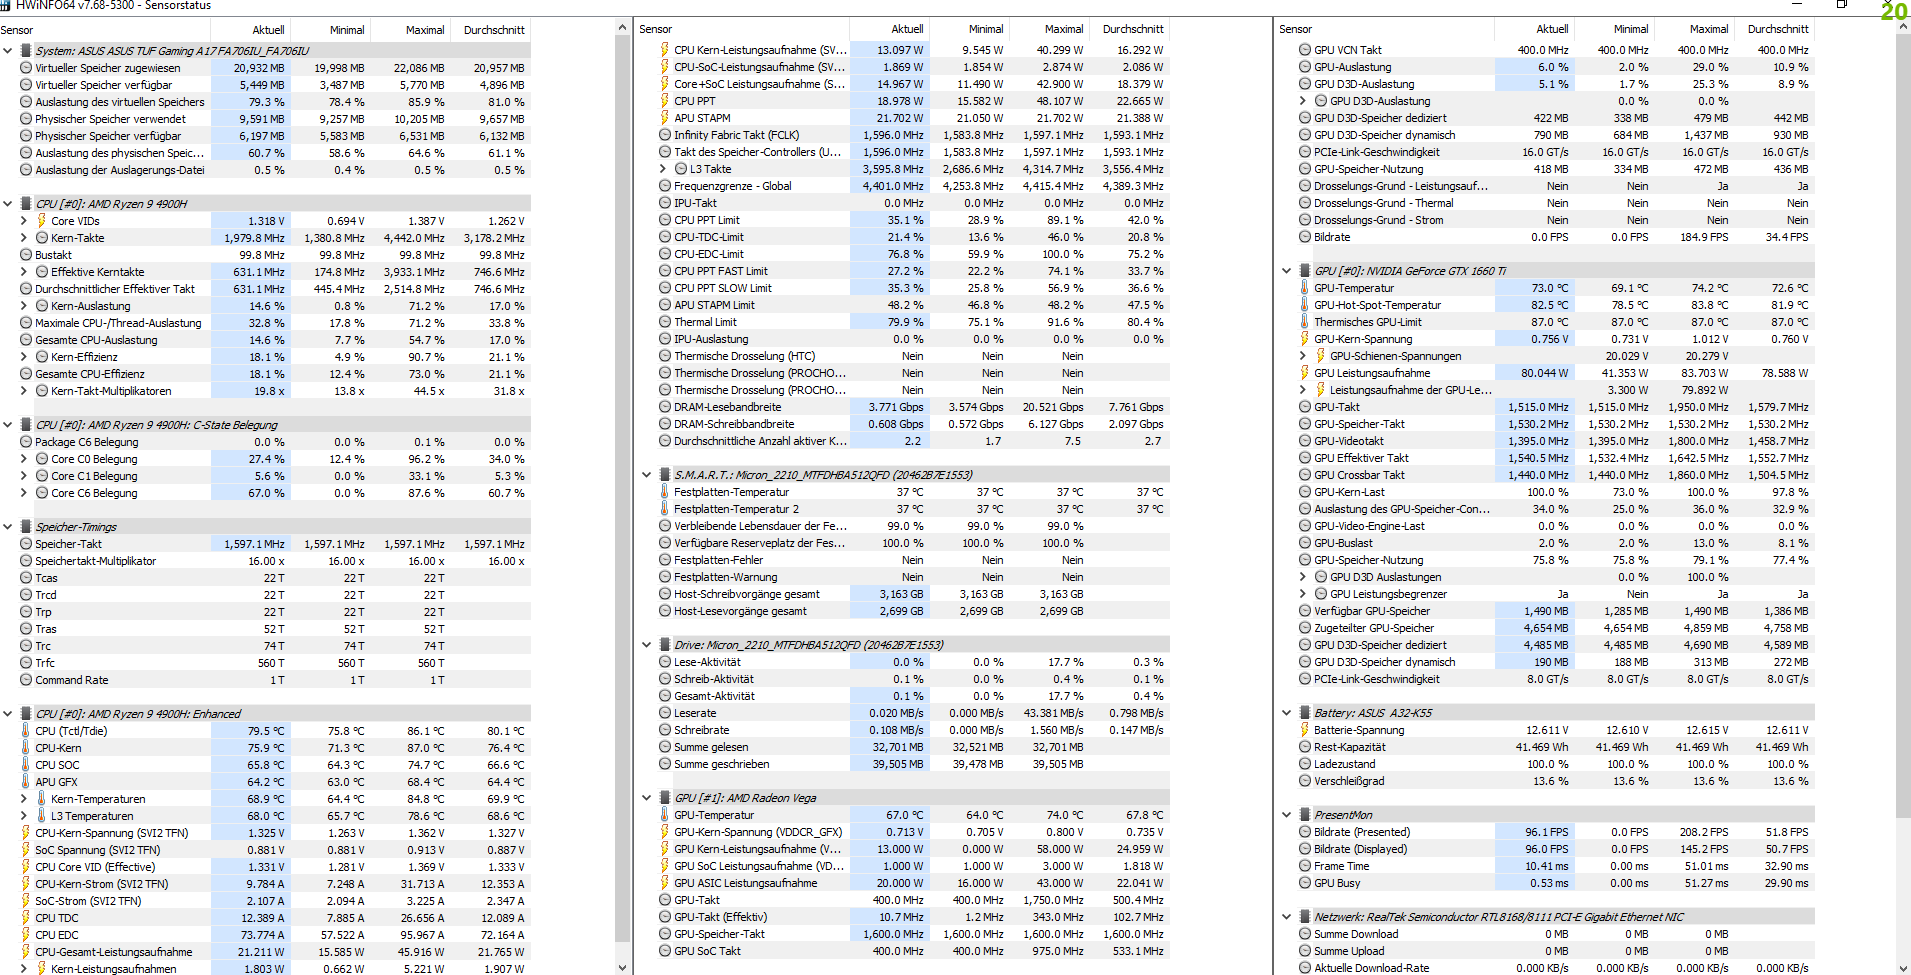Collapse the Battery: ASUS A32-K55 group

1287,713
